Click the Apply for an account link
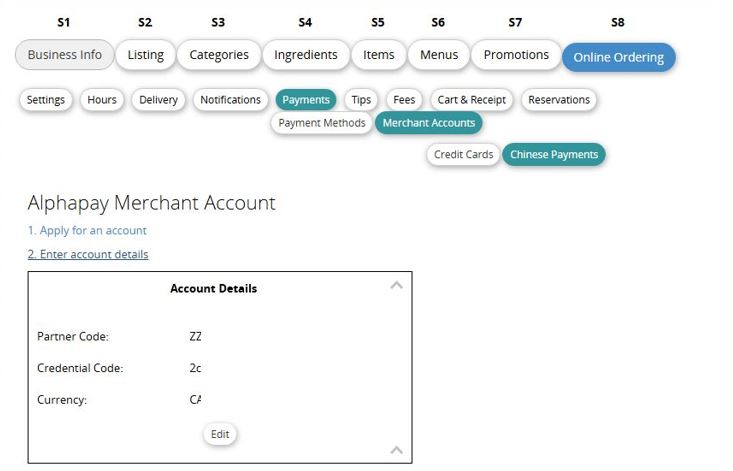Screen dimensions: 733x471 point(87,230)
